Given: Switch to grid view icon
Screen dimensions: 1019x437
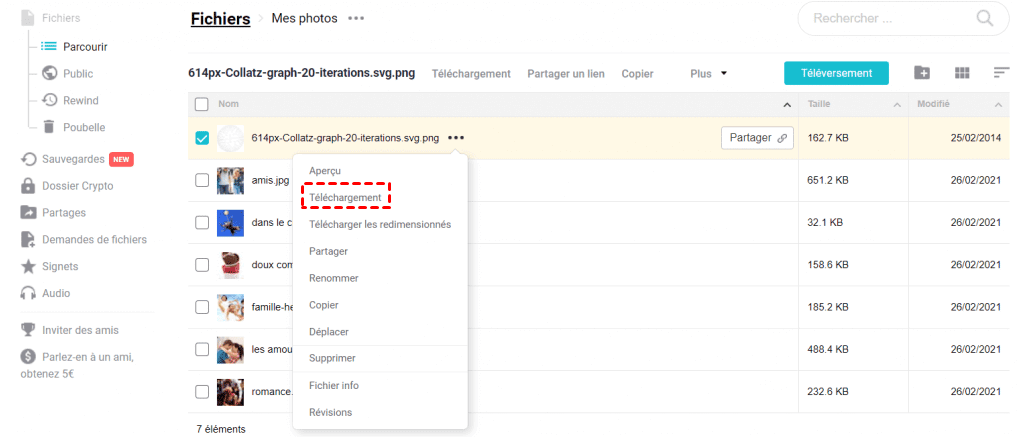Looking at the screenshot, I should [x=962, y=73].
